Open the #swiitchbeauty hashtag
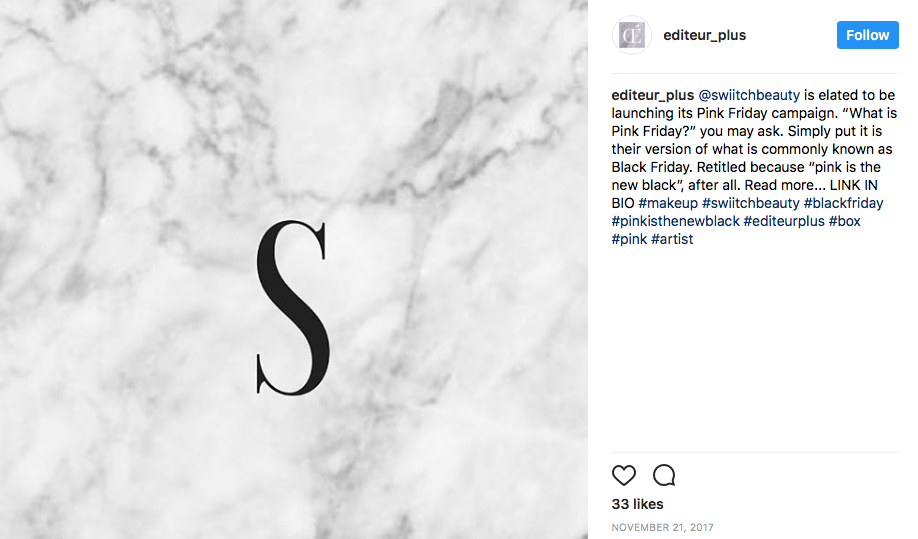The height and width of the screenshot is (539, 918). (x=751, y=203)
